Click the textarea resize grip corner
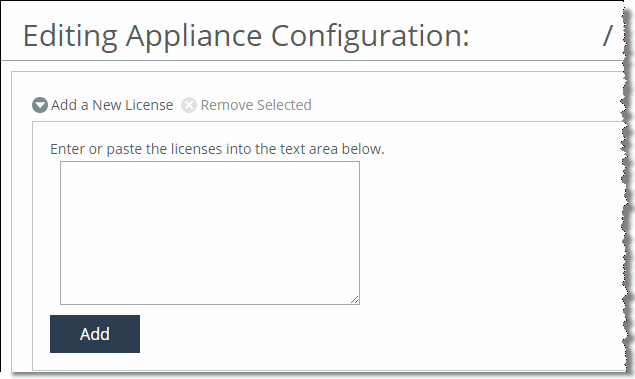The height and width of the screenshot is (379, 635). pyautogui.click(x=354, y=299)
